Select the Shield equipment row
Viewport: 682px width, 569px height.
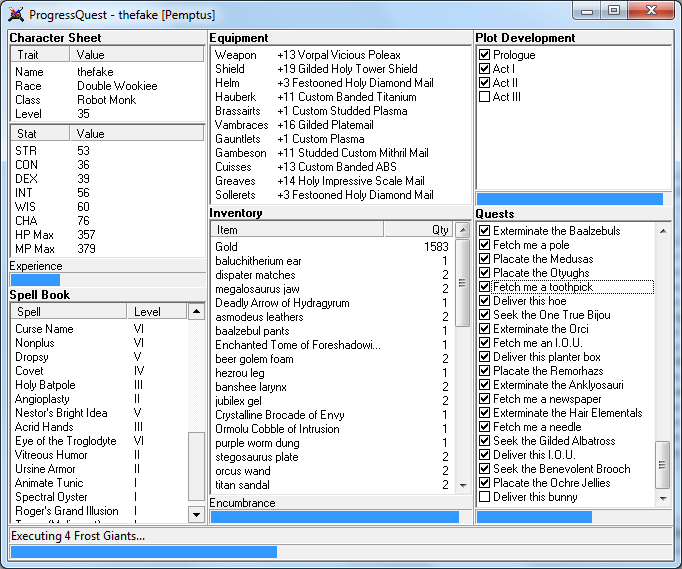click(x=341, y=69)
